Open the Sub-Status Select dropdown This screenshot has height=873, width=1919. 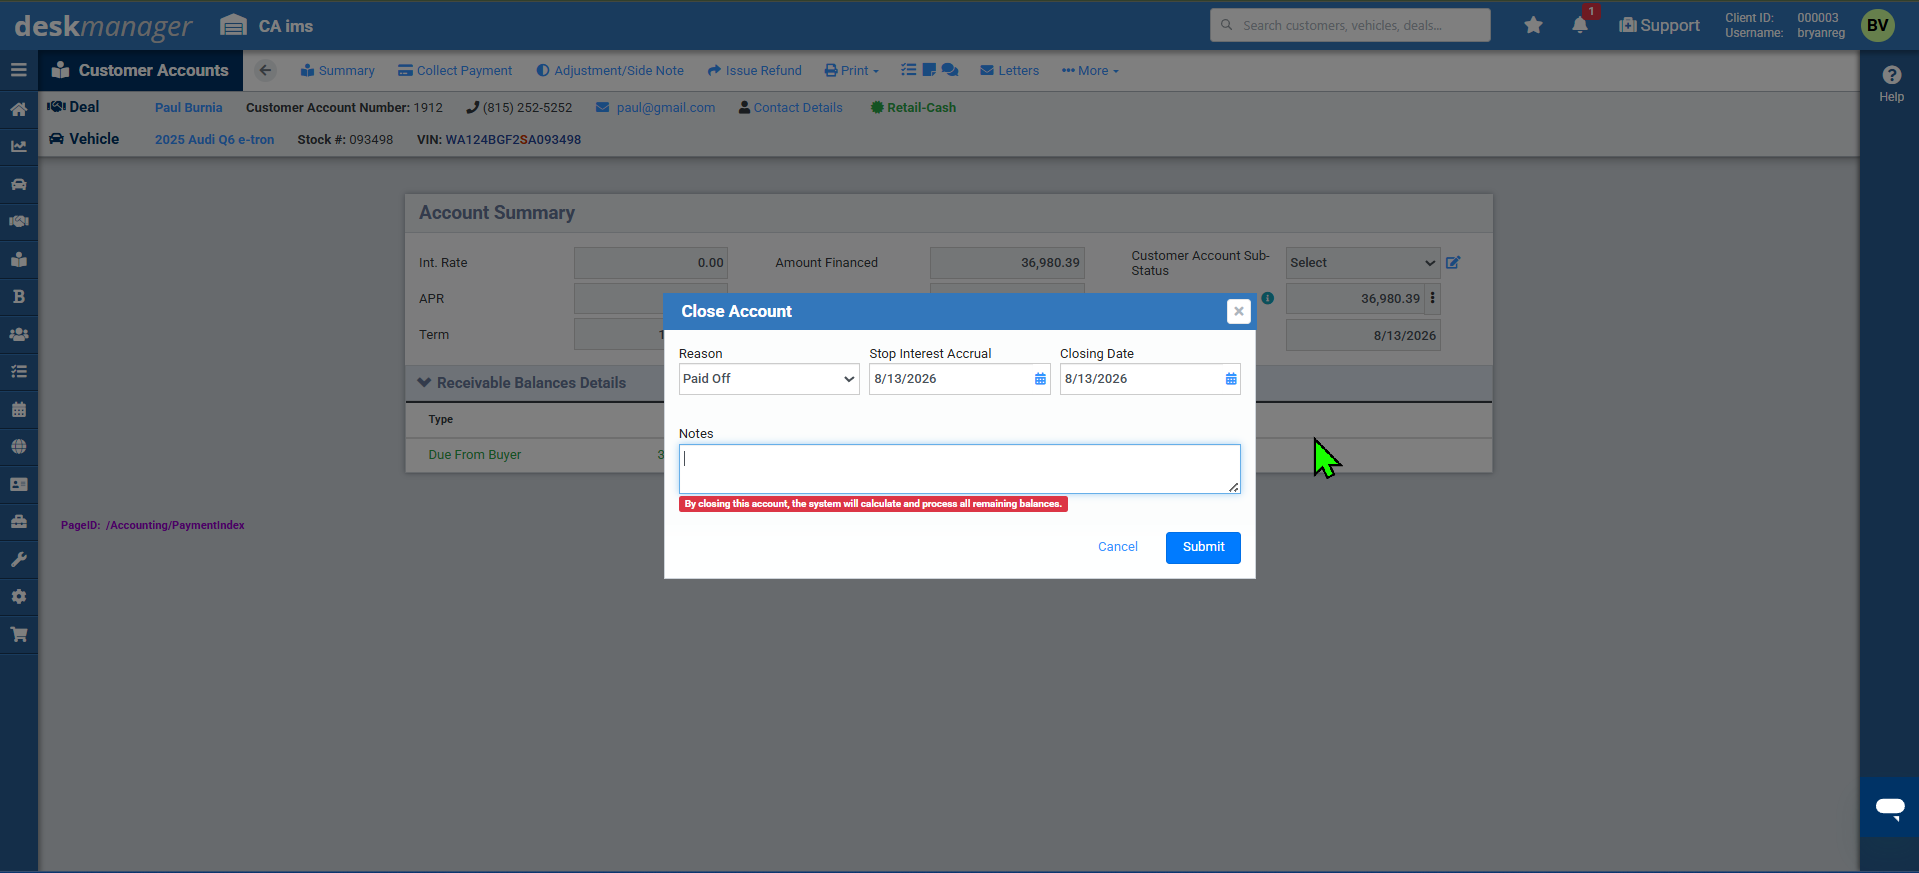[1363, 263]
